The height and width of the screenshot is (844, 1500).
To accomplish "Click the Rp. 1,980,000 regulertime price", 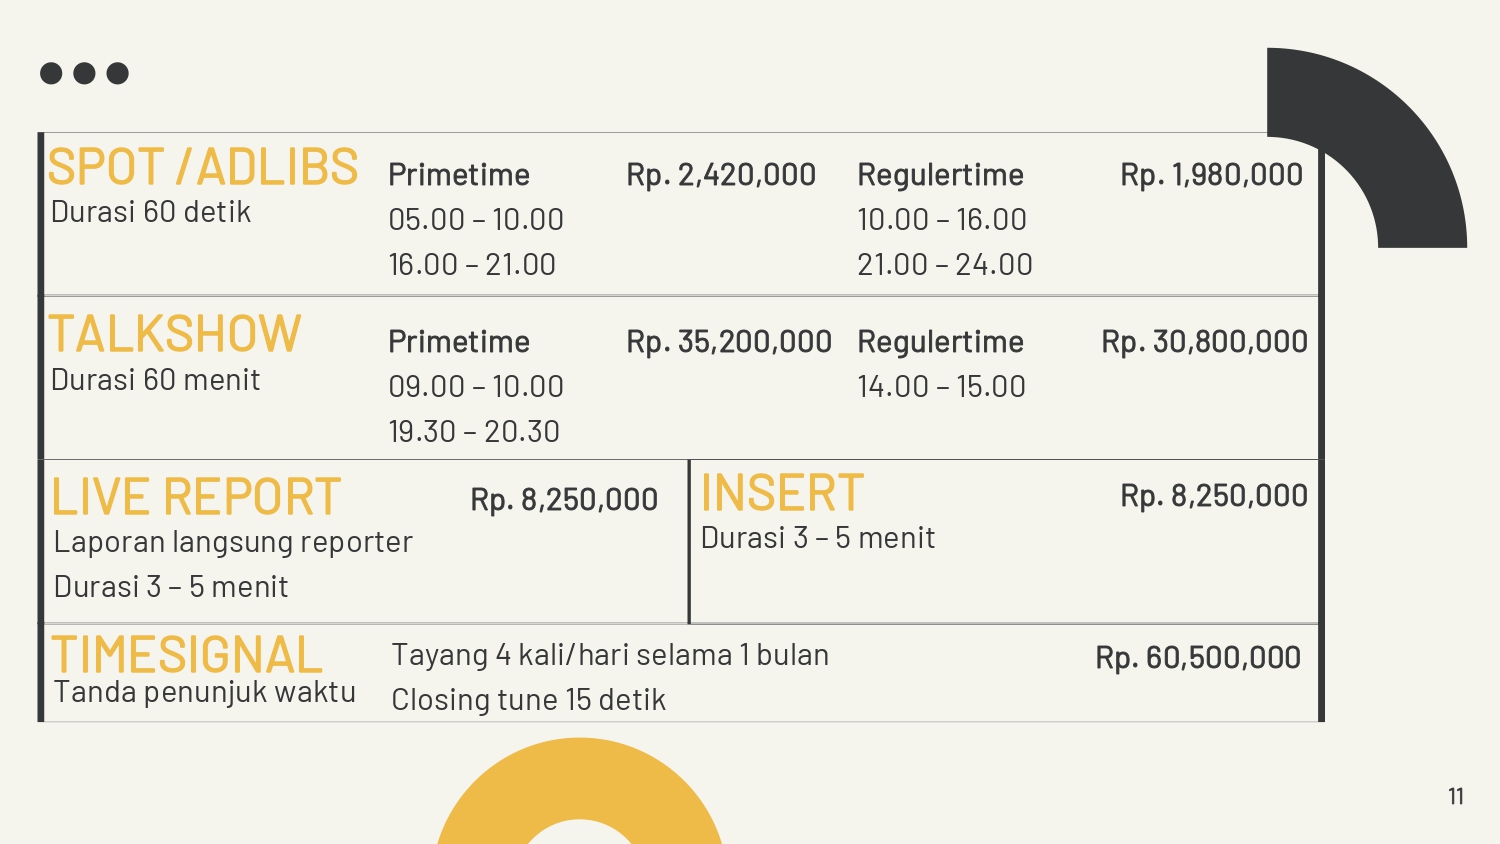I will point(1211,175).
